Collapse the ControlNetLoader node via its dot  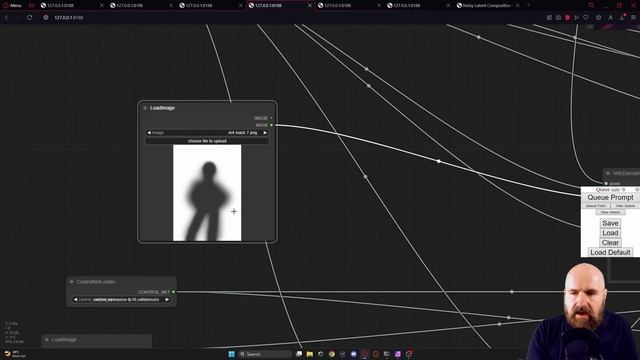pos(71,282)
